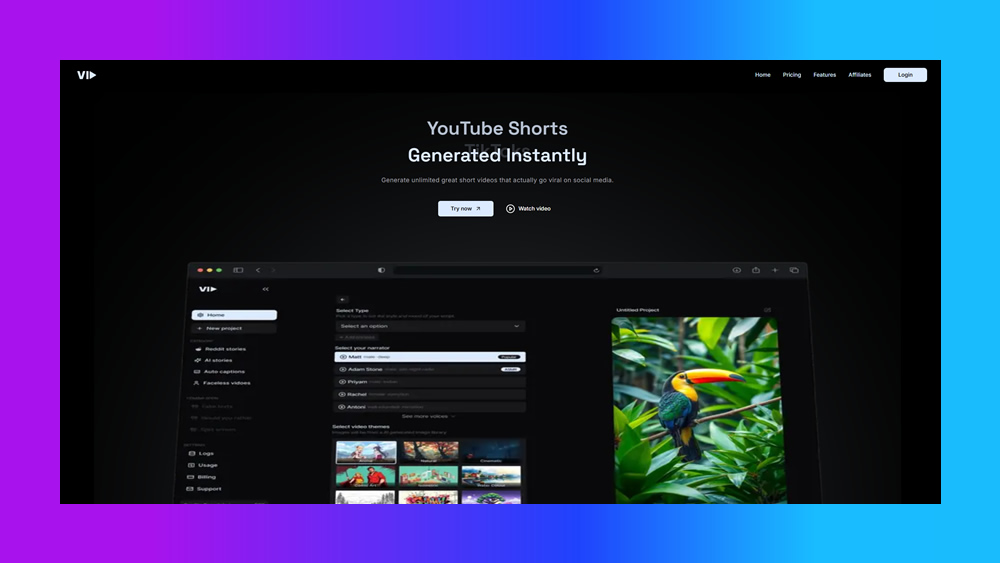Image resolution: width=1000 pixels, height=563 pixels.
Task: Open the Affiliates nav link
Action: coord(859,75)
